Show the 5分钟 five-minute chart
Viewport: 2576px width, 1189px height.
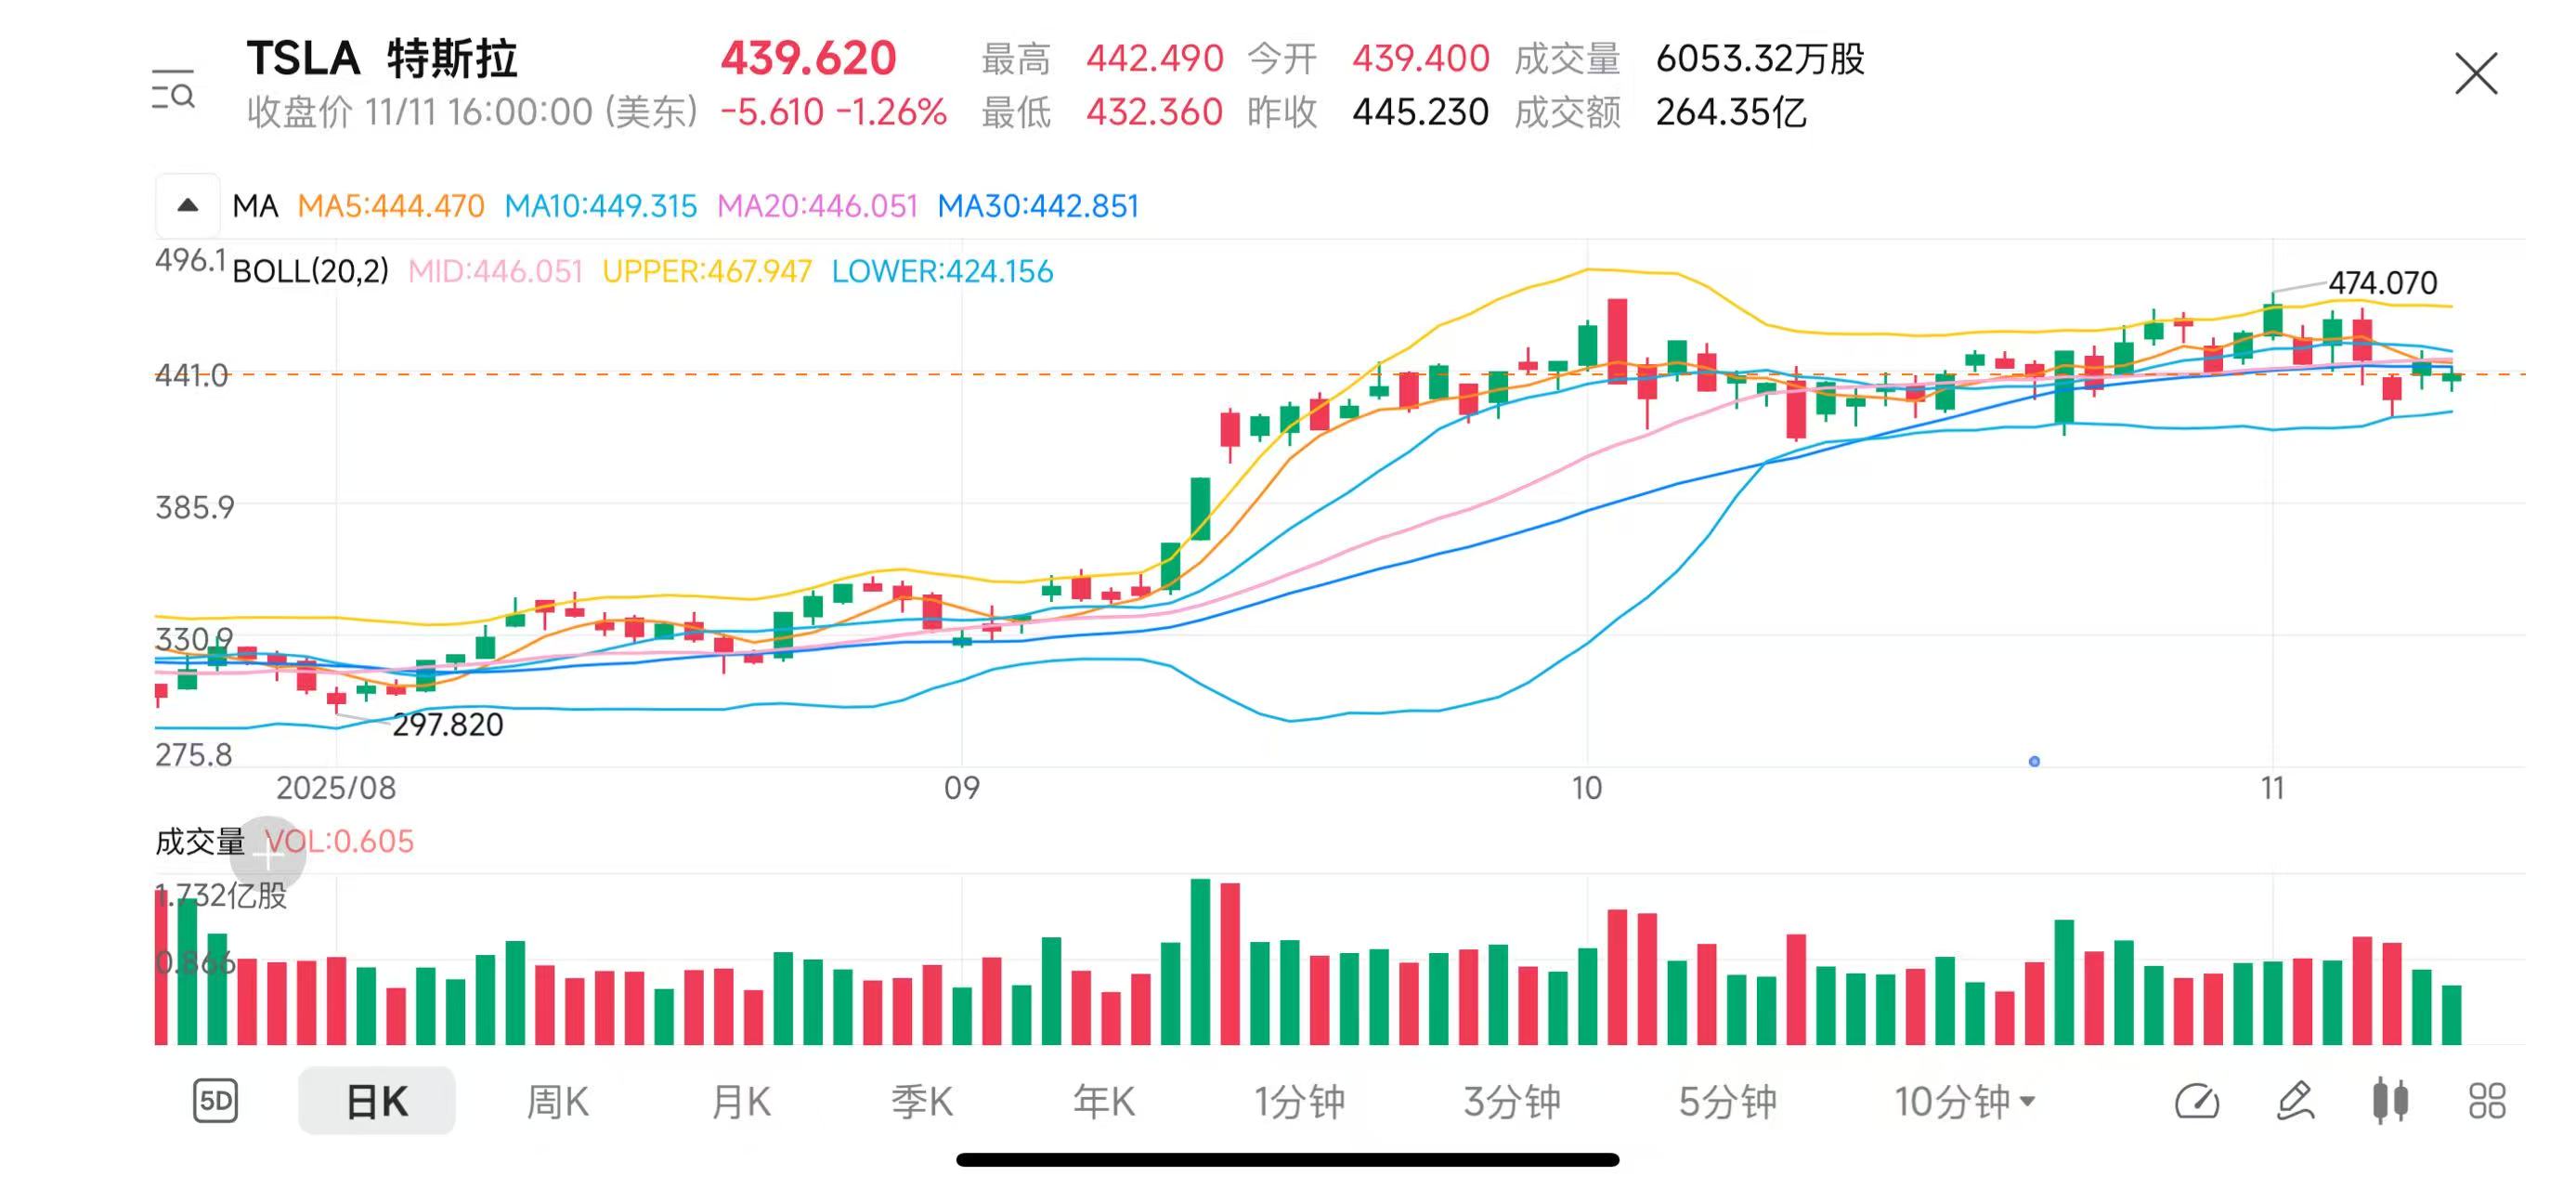tap(1726, 1101)
